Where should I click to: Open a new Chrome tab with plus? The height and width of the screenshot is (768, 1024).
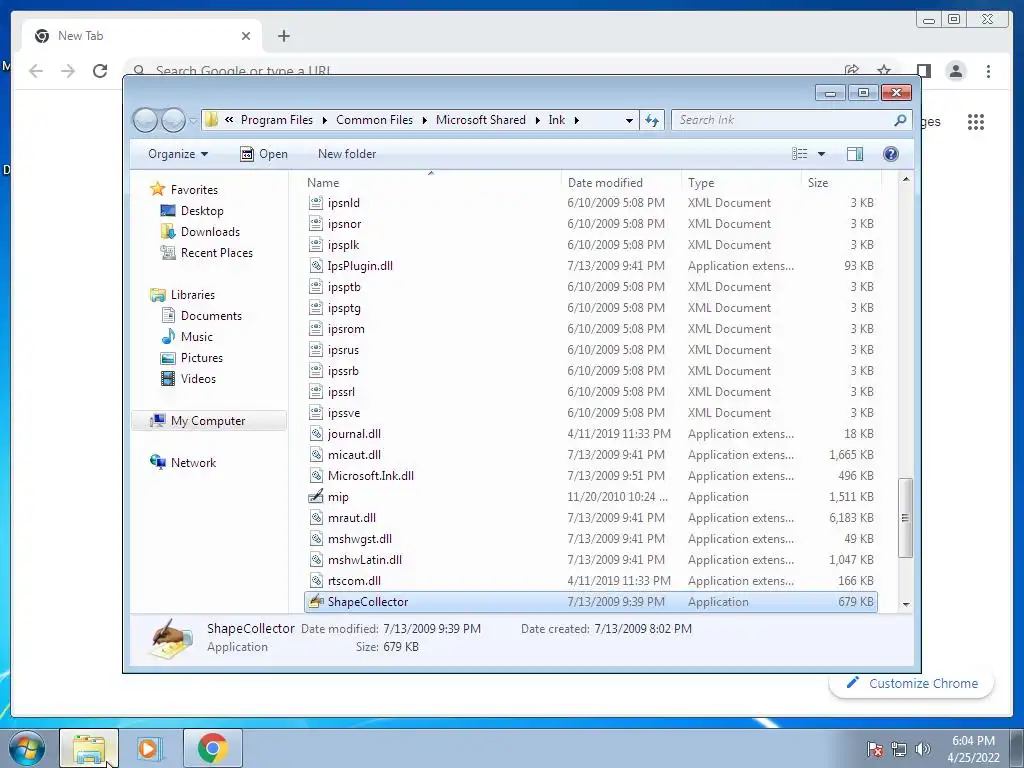pos(283,36)
